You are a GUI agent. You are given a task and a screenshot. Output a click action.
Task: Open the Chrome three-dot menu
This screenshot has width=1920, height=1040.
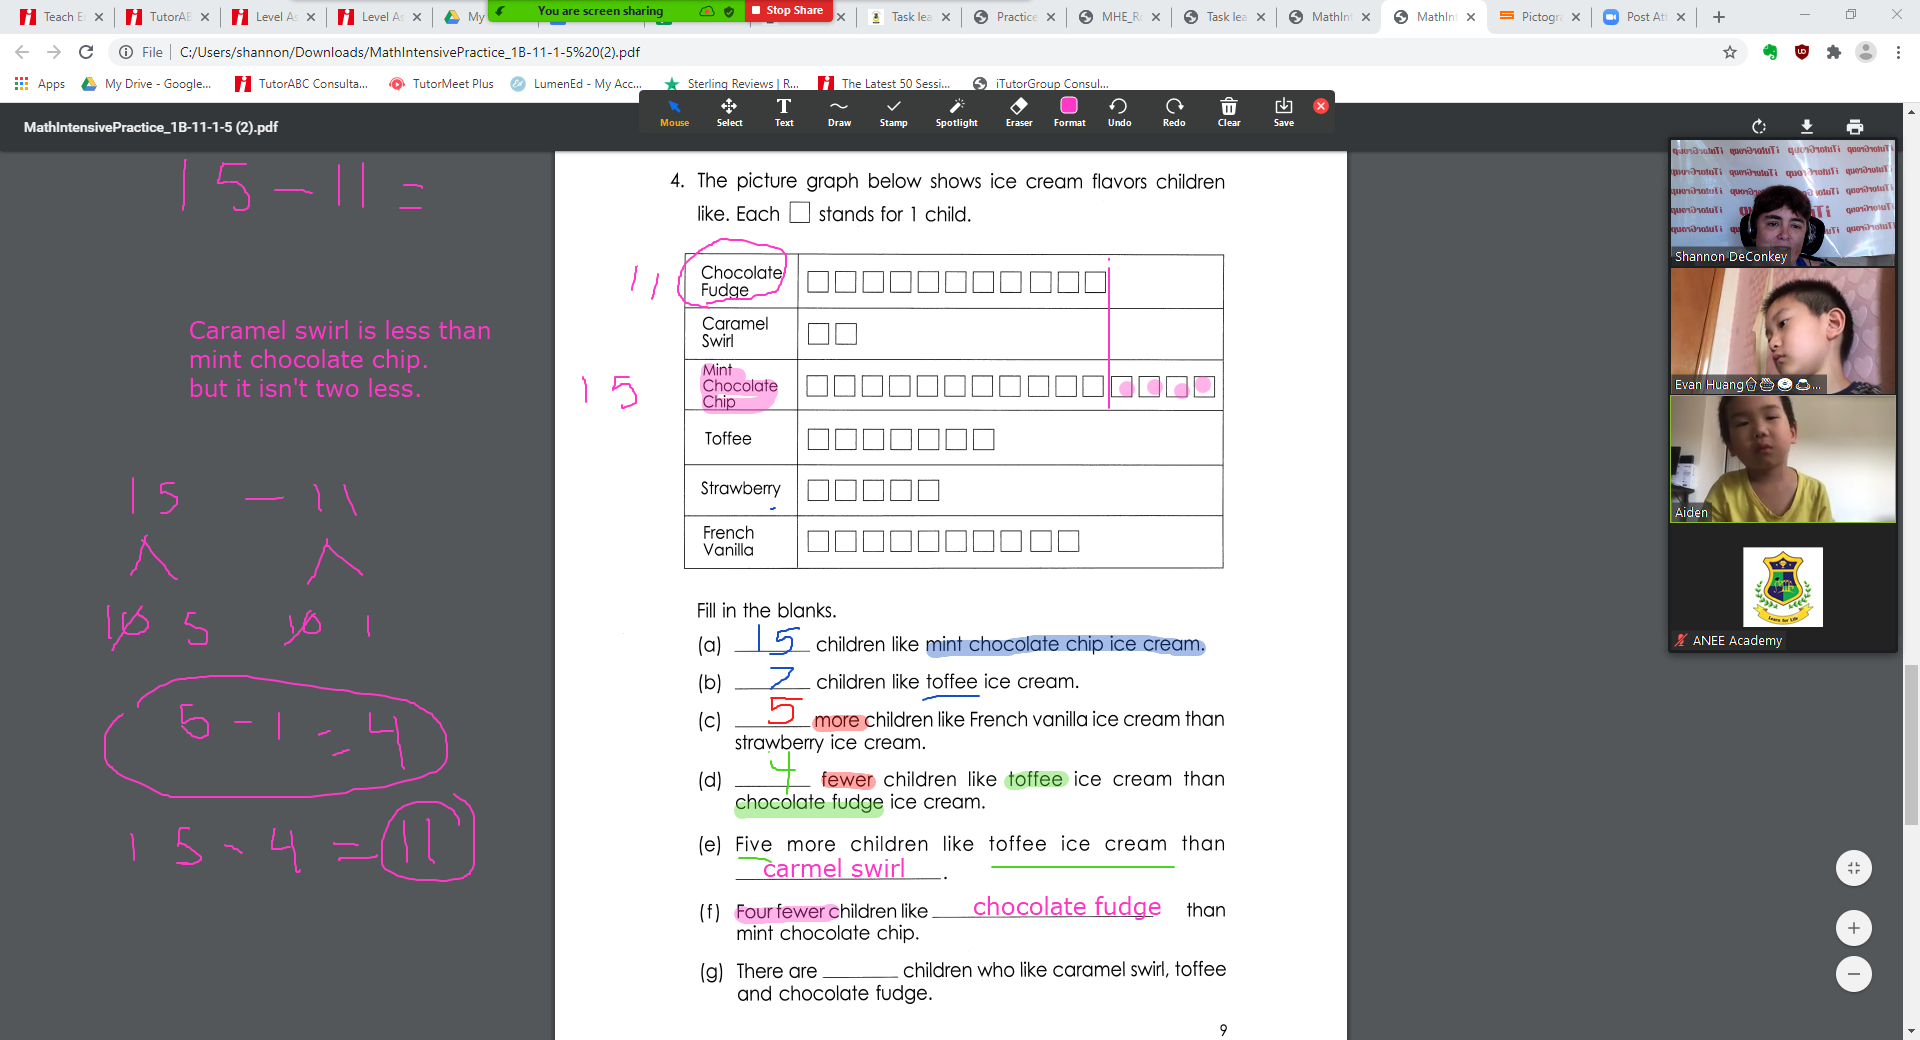[1898, 52]
